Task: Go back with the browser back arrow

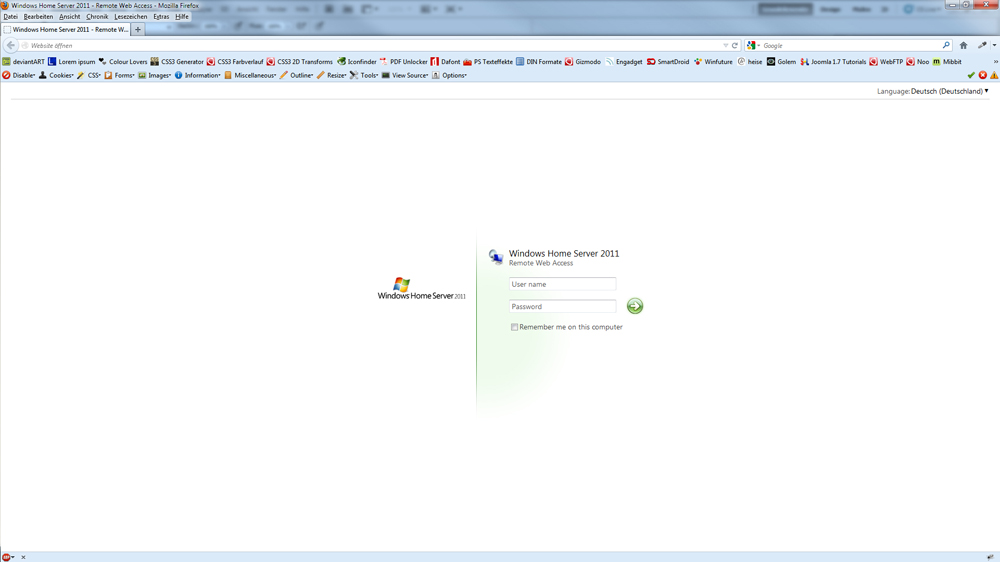Action: 10,45
